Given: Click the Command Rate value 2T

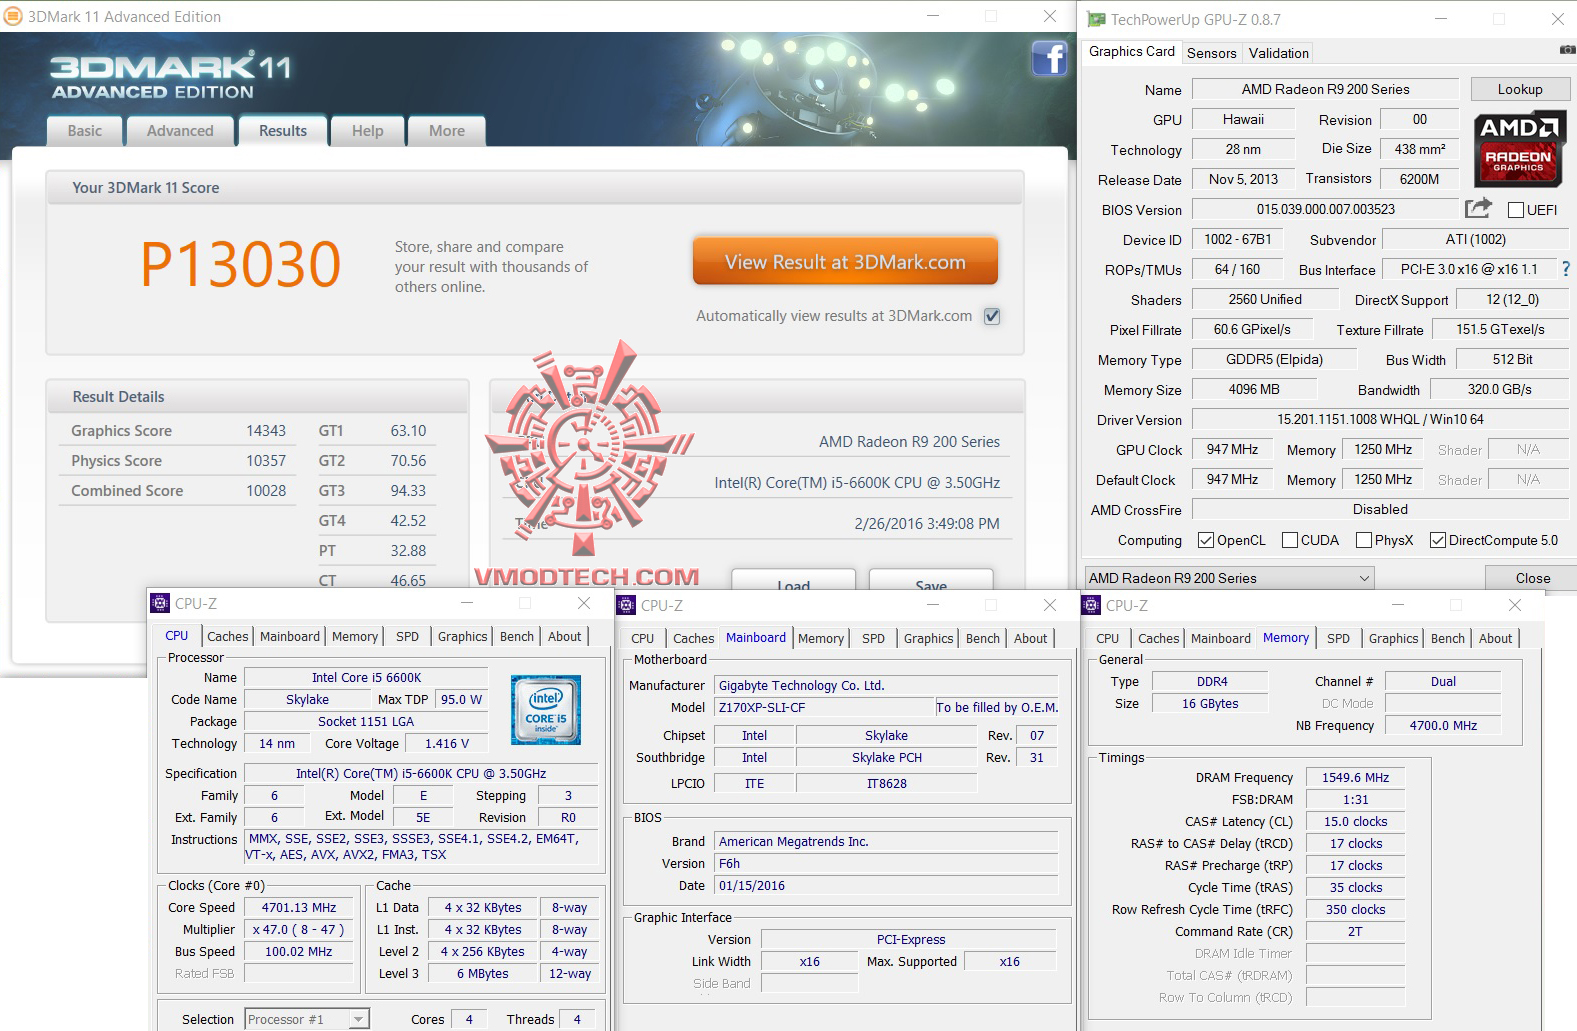Looking at the screenshot, I should [x=1355, y=931].
